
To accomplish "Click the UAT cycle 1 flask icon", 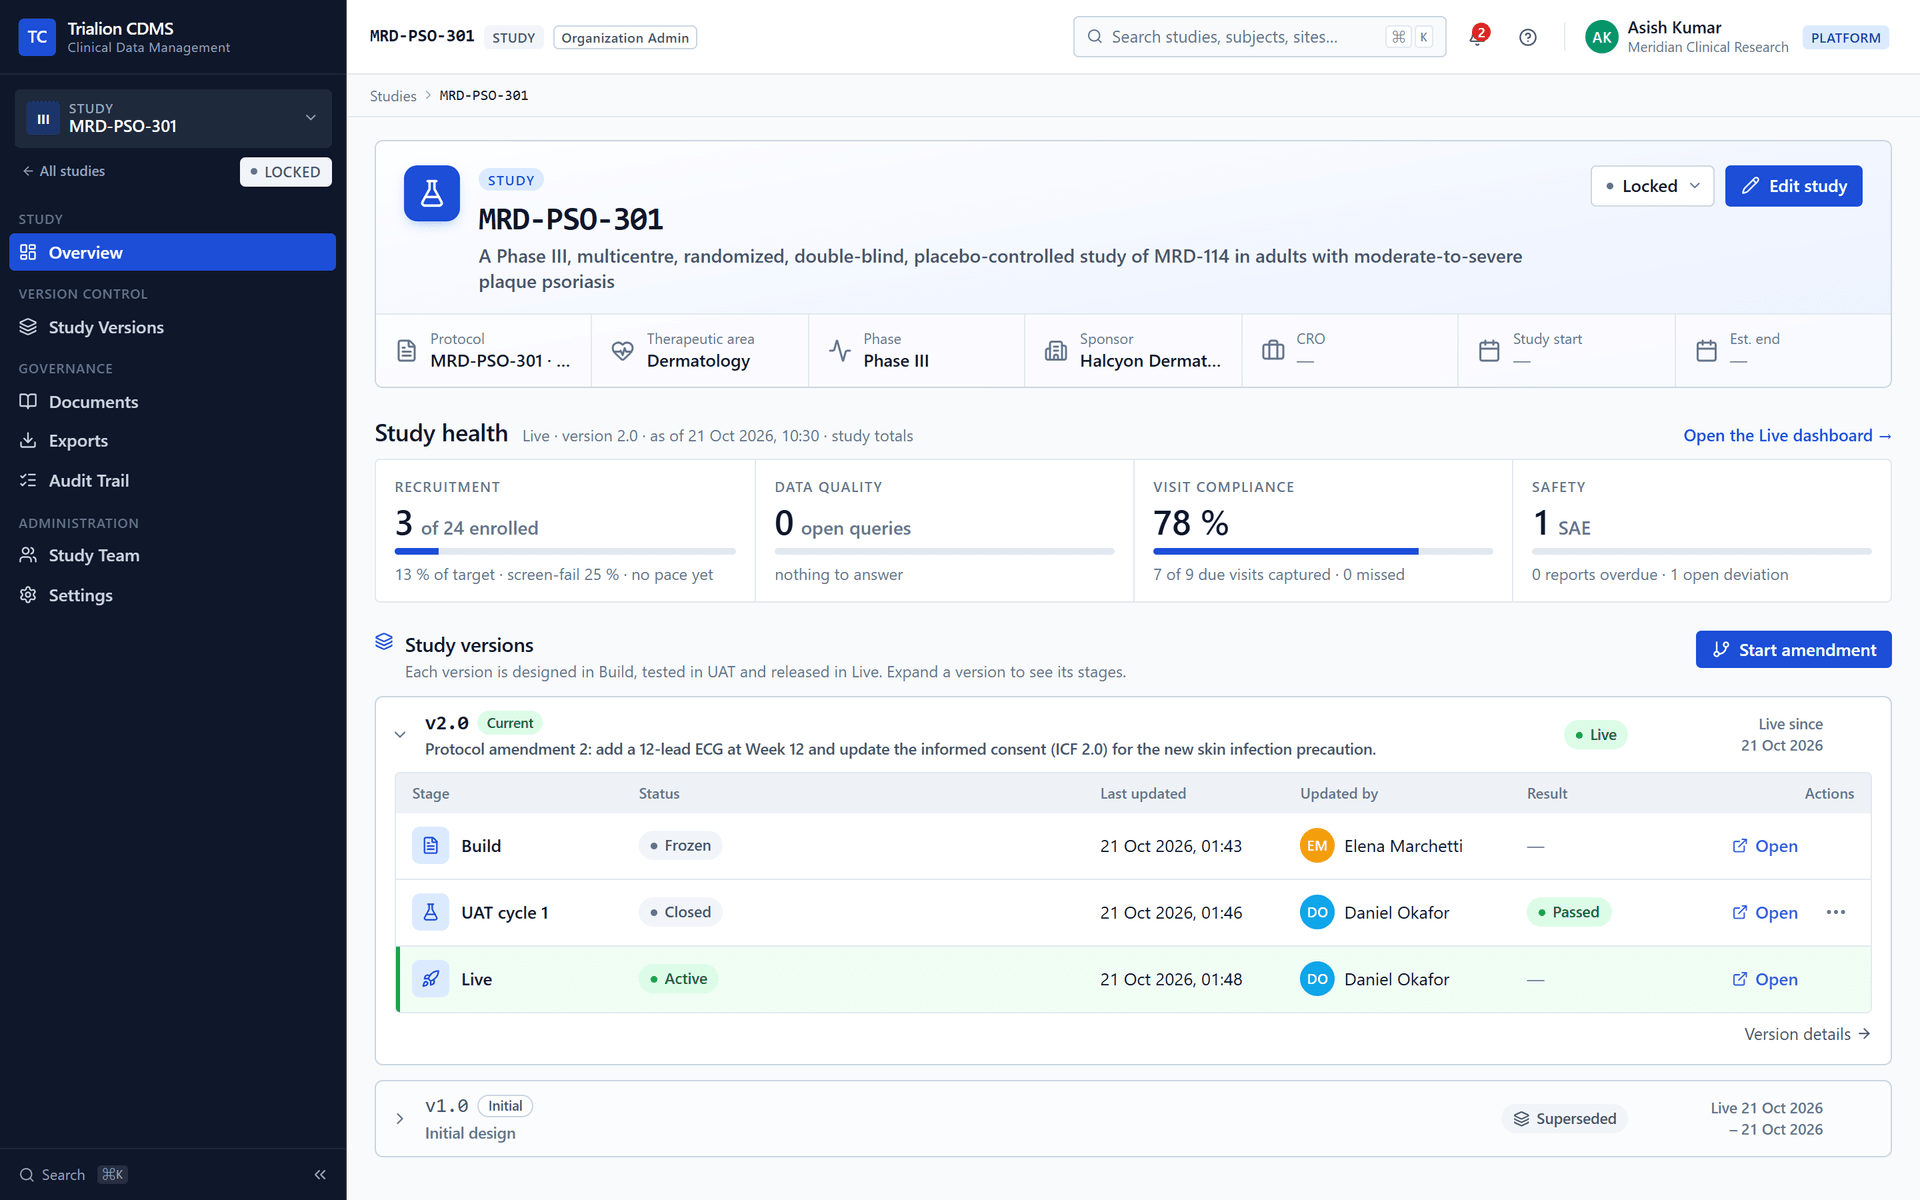I will tap(430, 912).
